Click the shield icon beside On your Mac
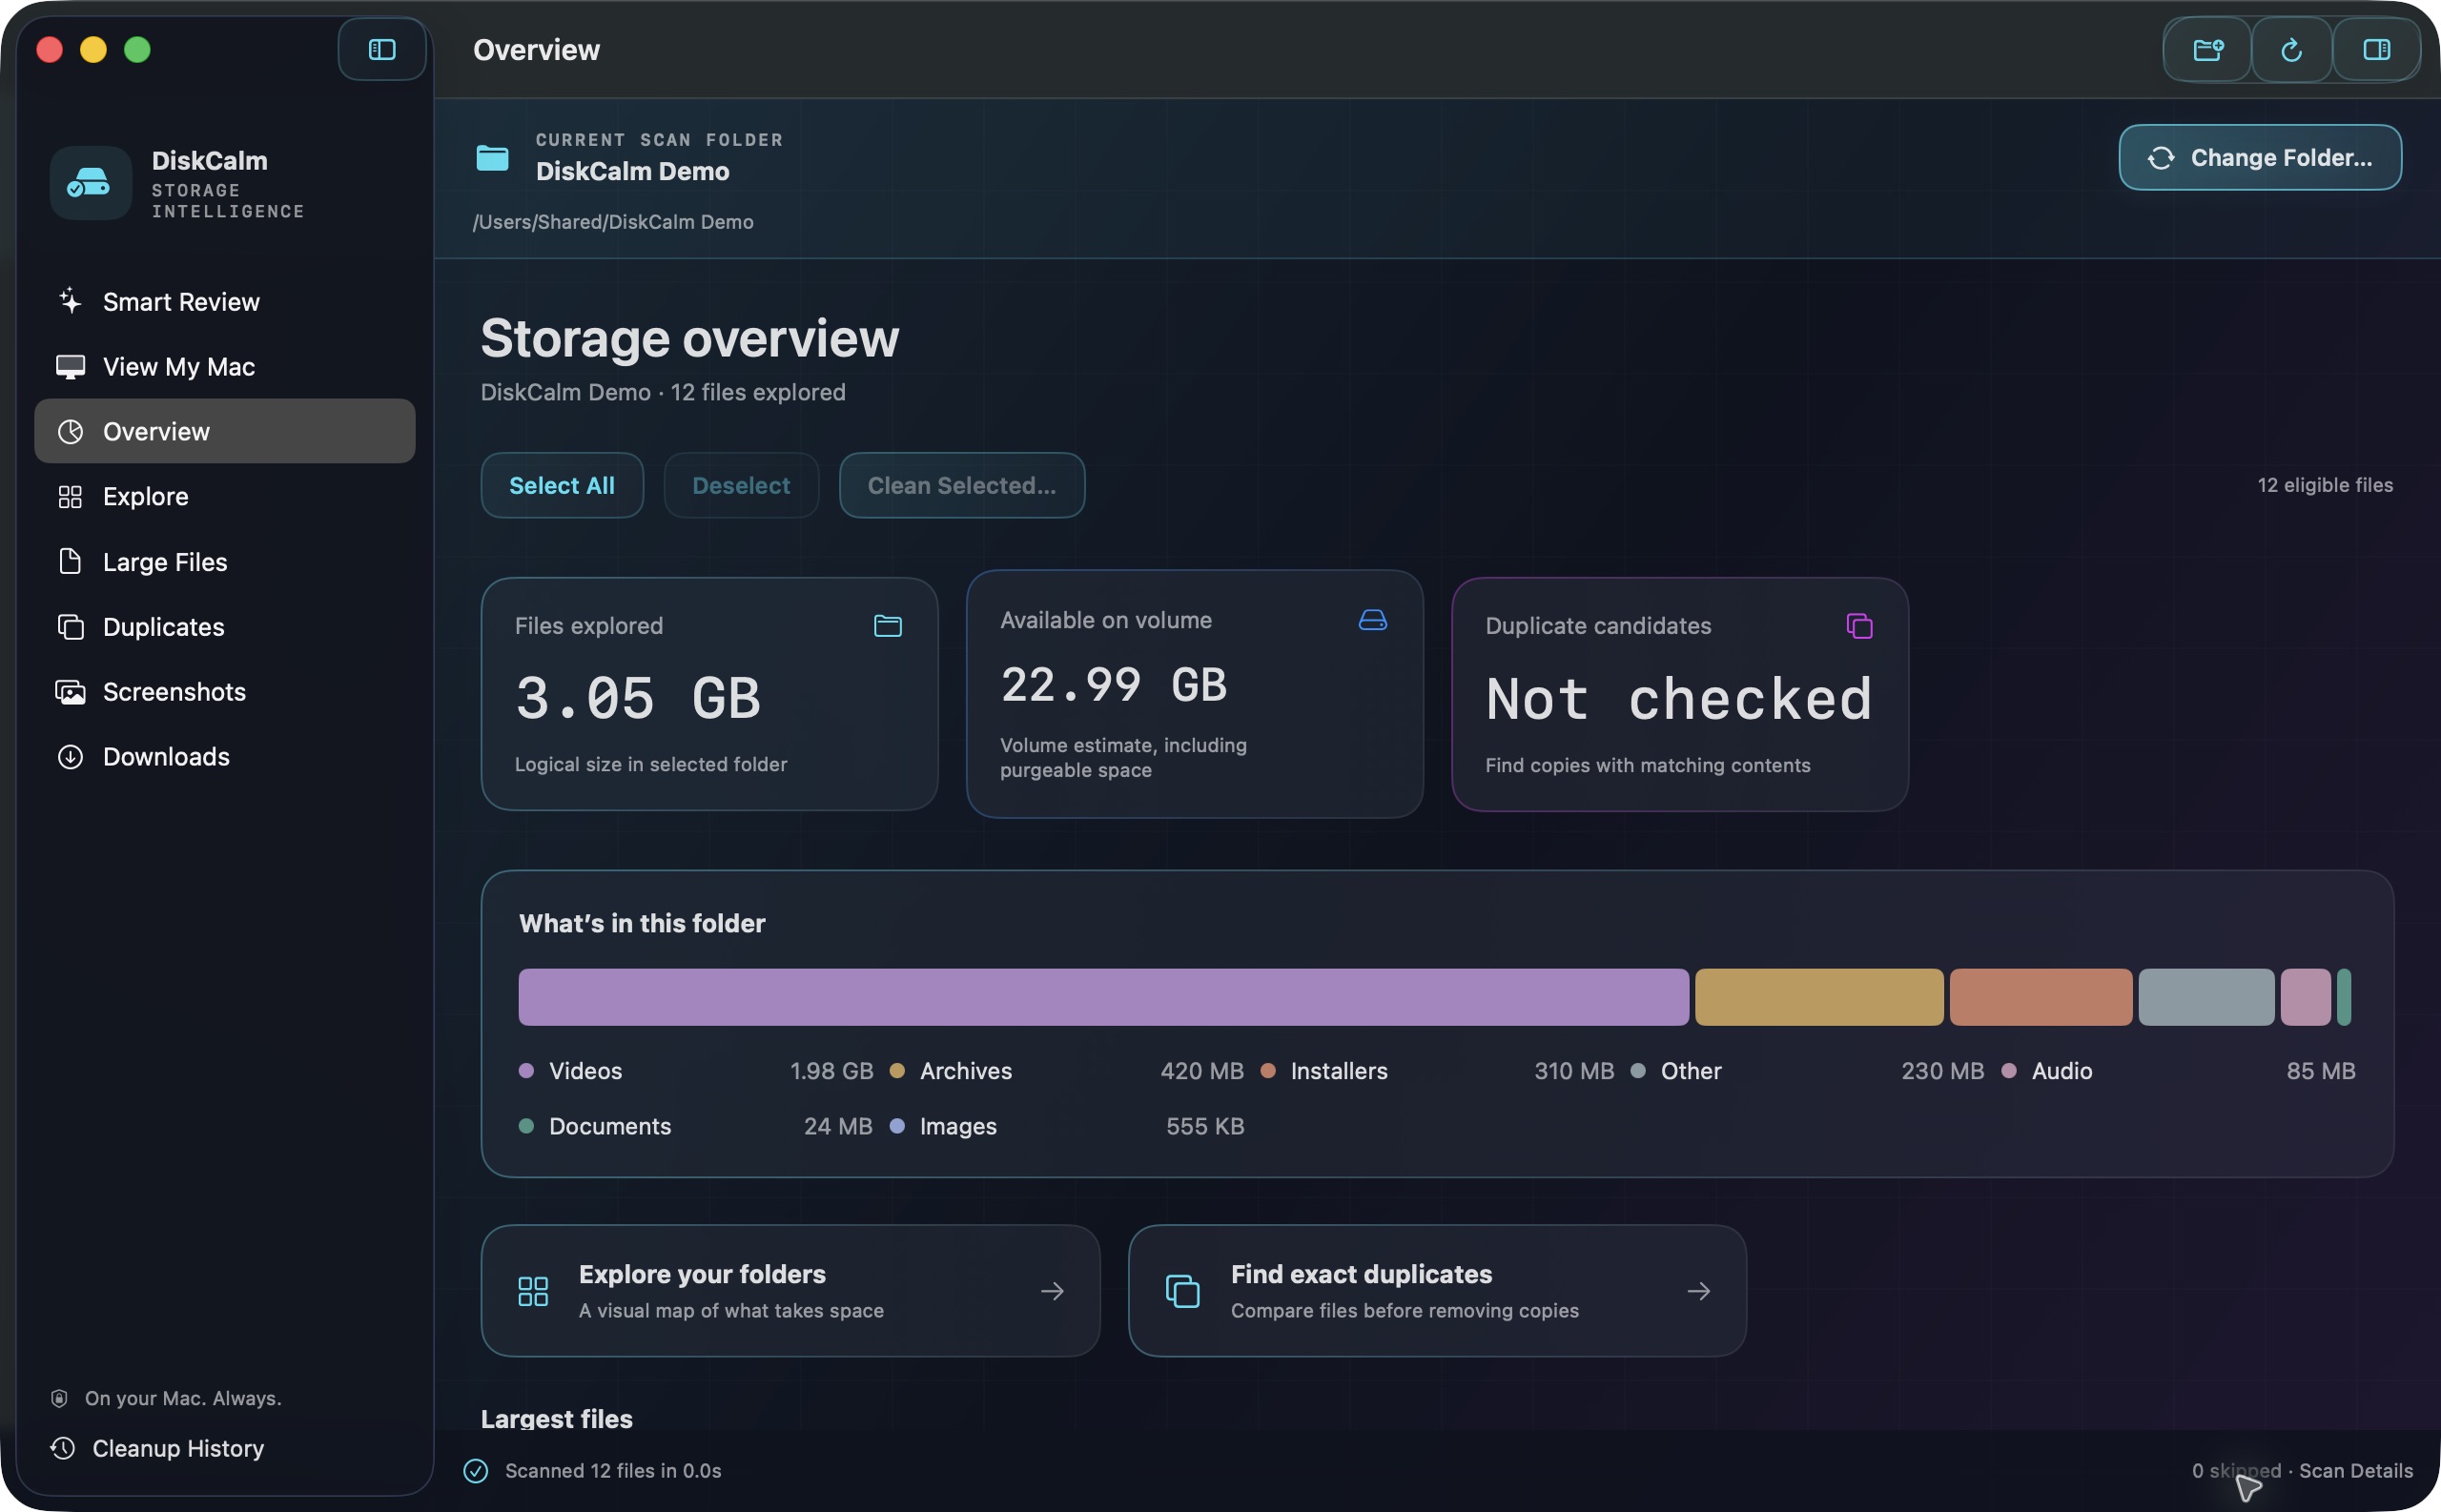Image resolution: width=2441 pixels, height=1512 pixels. click(59, 1397)
